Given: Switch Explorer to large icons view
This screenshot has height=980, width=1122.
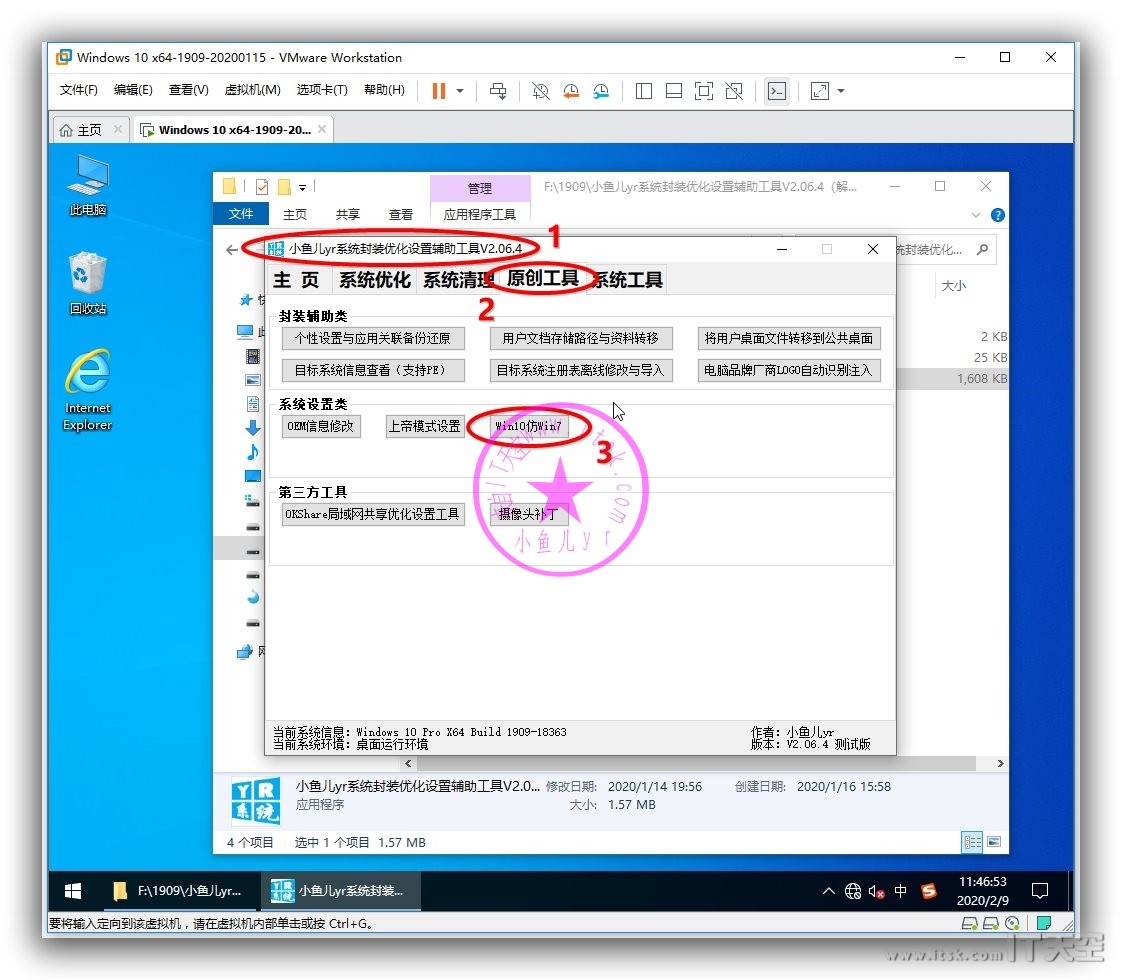Looking at the screenshot, I should (x=994, y=842).
